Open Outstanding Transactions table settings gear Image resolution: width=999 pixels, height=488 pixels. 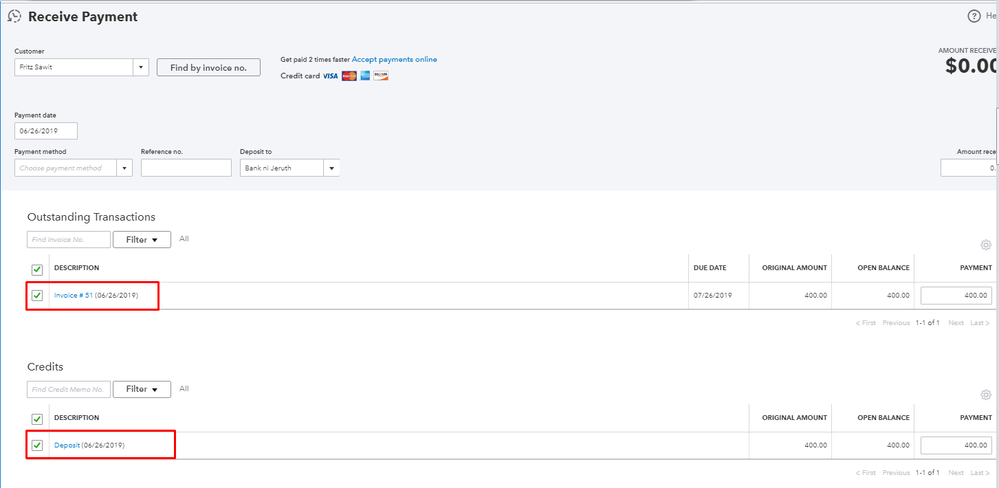(x=986, y=245)
